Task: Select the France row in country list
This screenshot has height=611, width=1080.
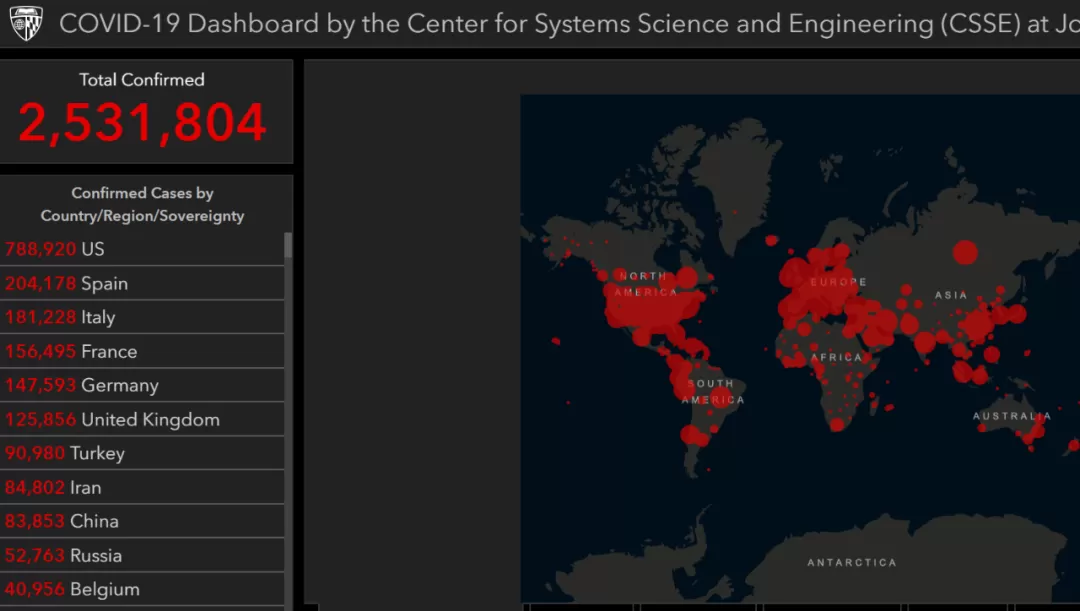Action: 142,351
